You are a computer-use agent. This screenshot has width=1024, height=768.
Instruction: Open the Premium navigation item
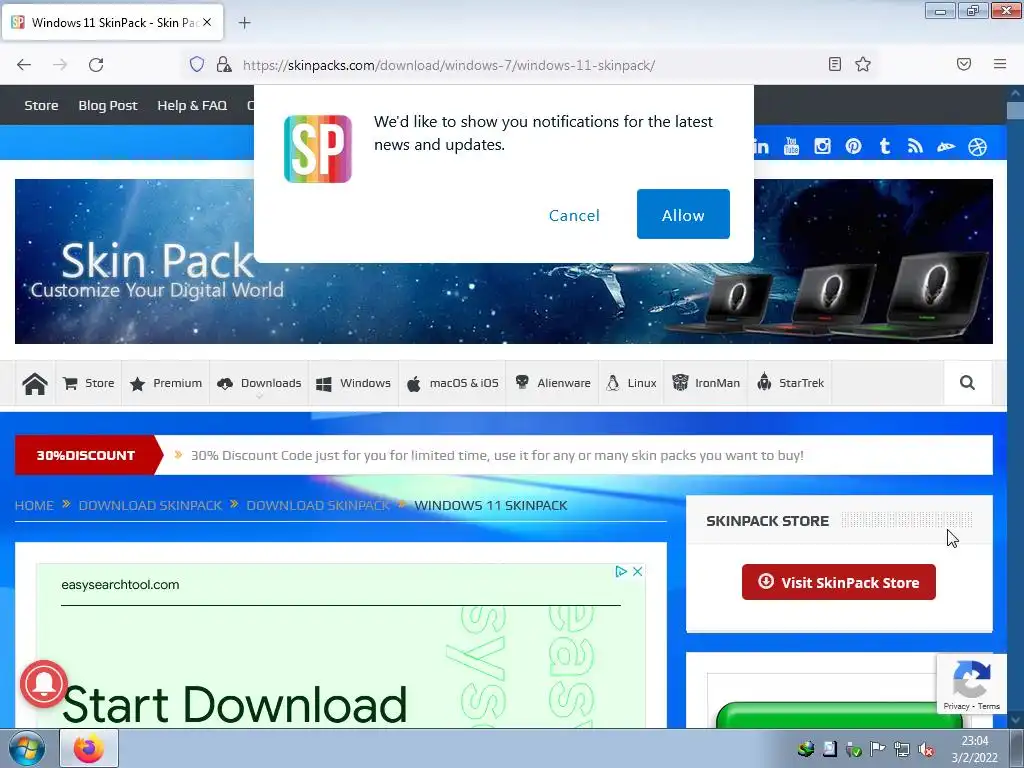tap(166, 383)
